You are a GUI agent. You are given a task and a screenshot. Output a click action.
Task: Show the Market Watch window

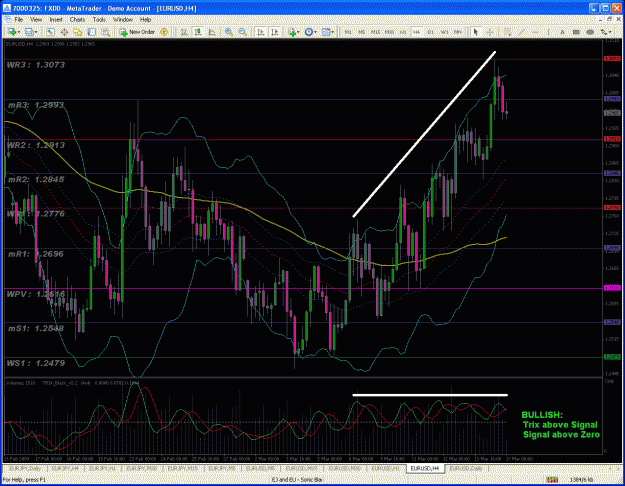tap(50, 32)
